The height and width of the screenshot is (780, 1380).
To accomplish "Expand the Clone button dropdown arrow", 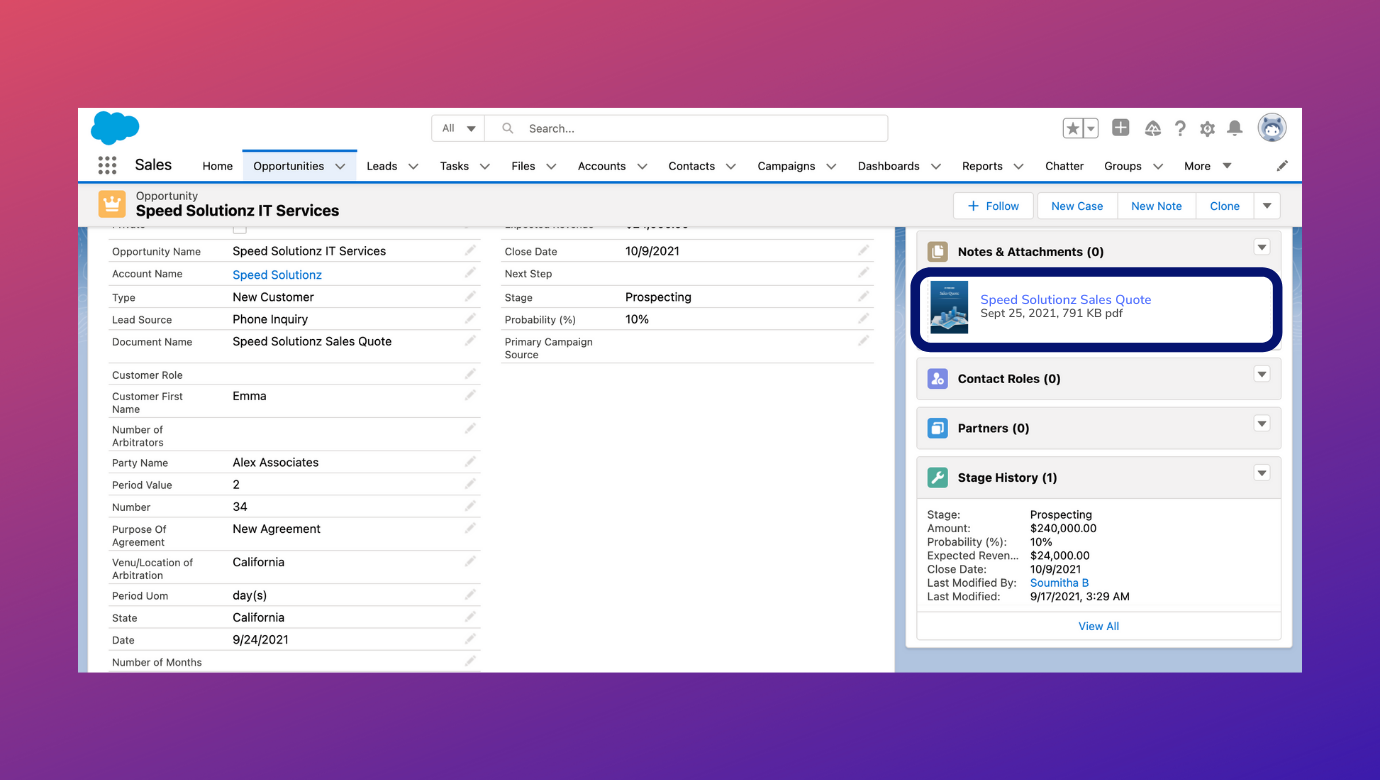I will click(1266, 205).
